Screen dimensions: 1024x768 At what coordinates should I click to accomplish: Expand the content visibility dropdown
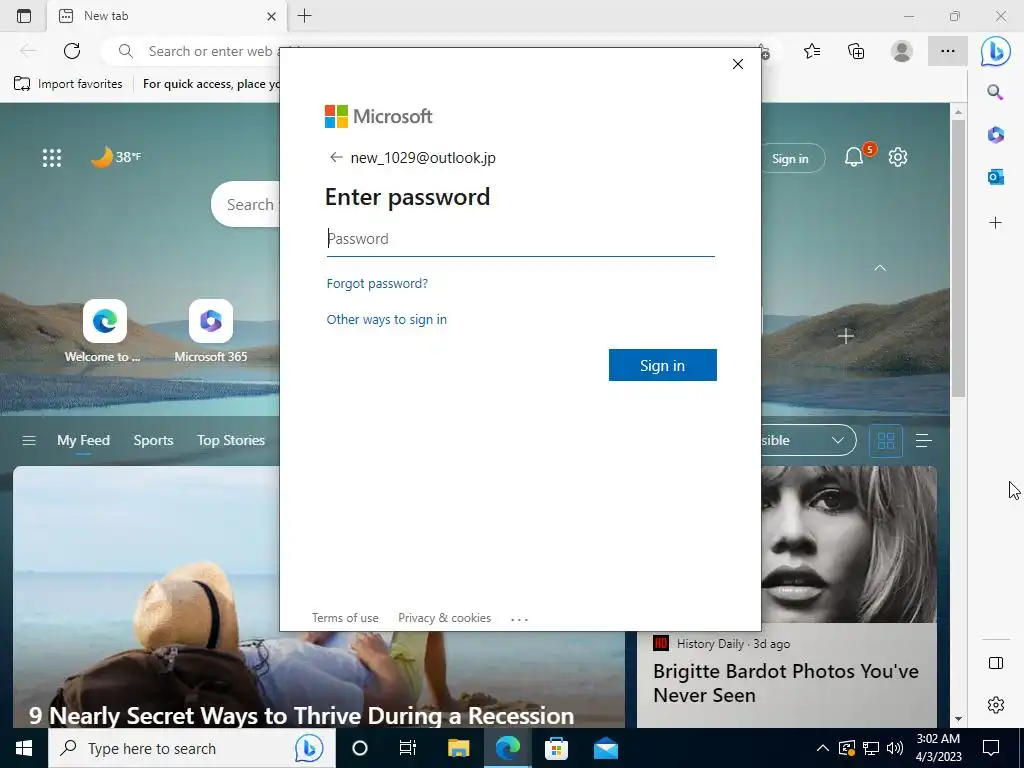coord(810,441)
